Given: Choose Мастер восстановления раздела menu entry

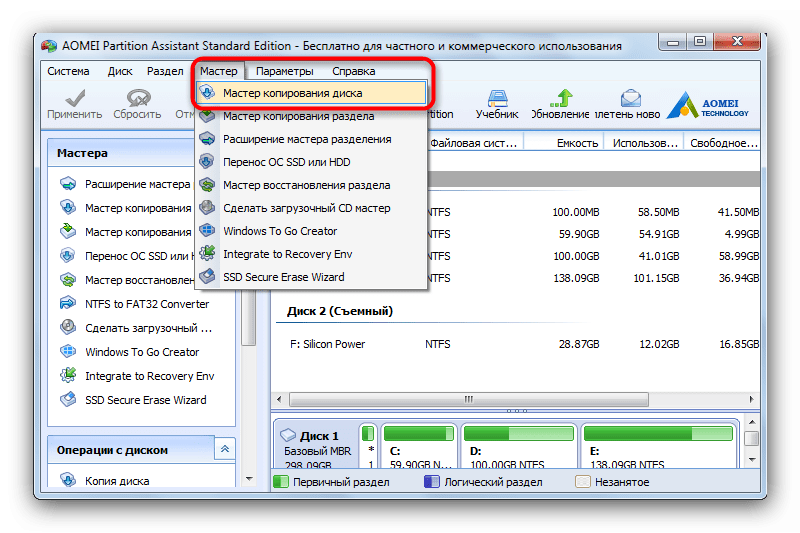Looking at the screenshot, I should [x=311, y=185].
